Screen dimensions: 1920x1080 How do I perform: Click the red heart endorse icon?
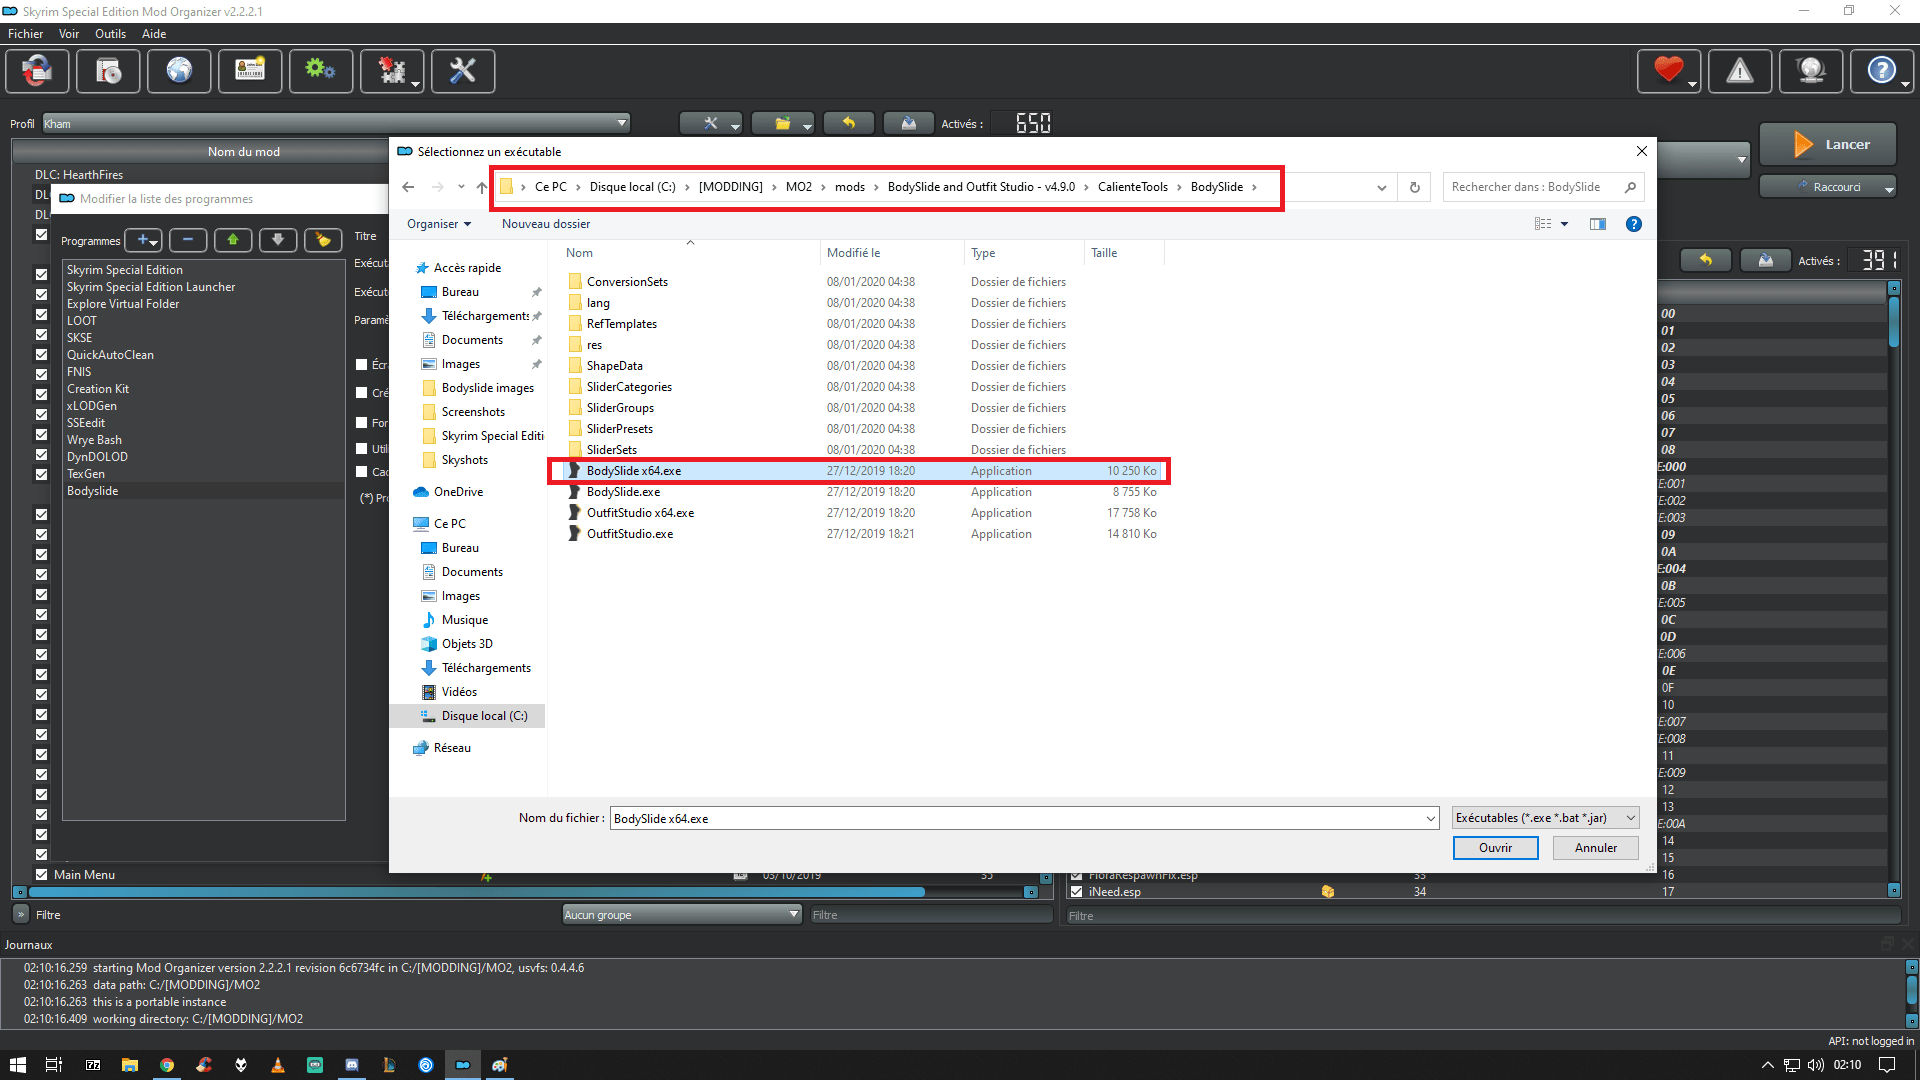coord(1667,71)
